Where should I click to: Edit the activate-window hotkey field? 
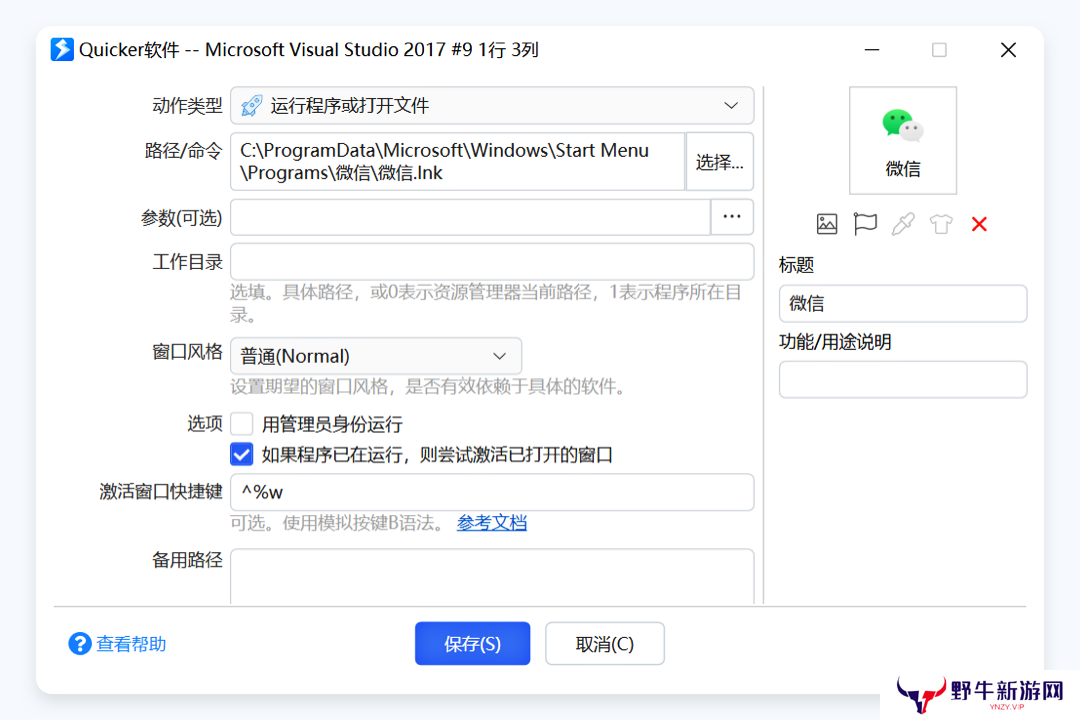coord(492,492)
